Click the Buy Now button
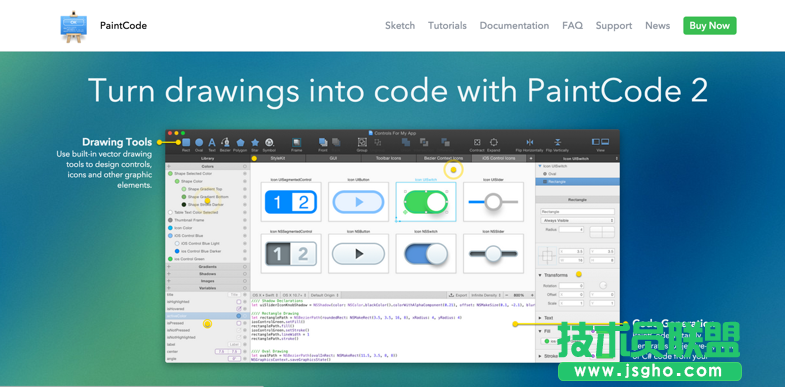 pyautogui.click(x=709, y=26)
